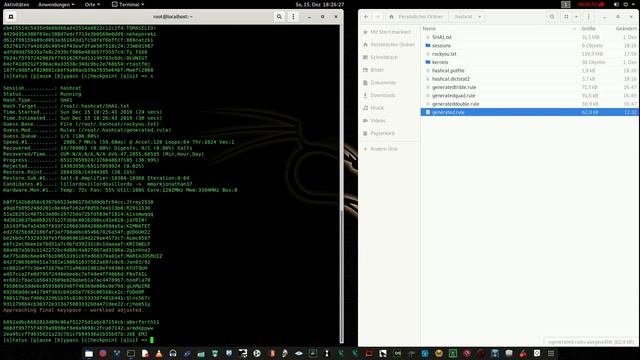Viewport: 640px width, 360px height.
Task: Select the generateddouble.rule file
Action: [x=529, y=104]
